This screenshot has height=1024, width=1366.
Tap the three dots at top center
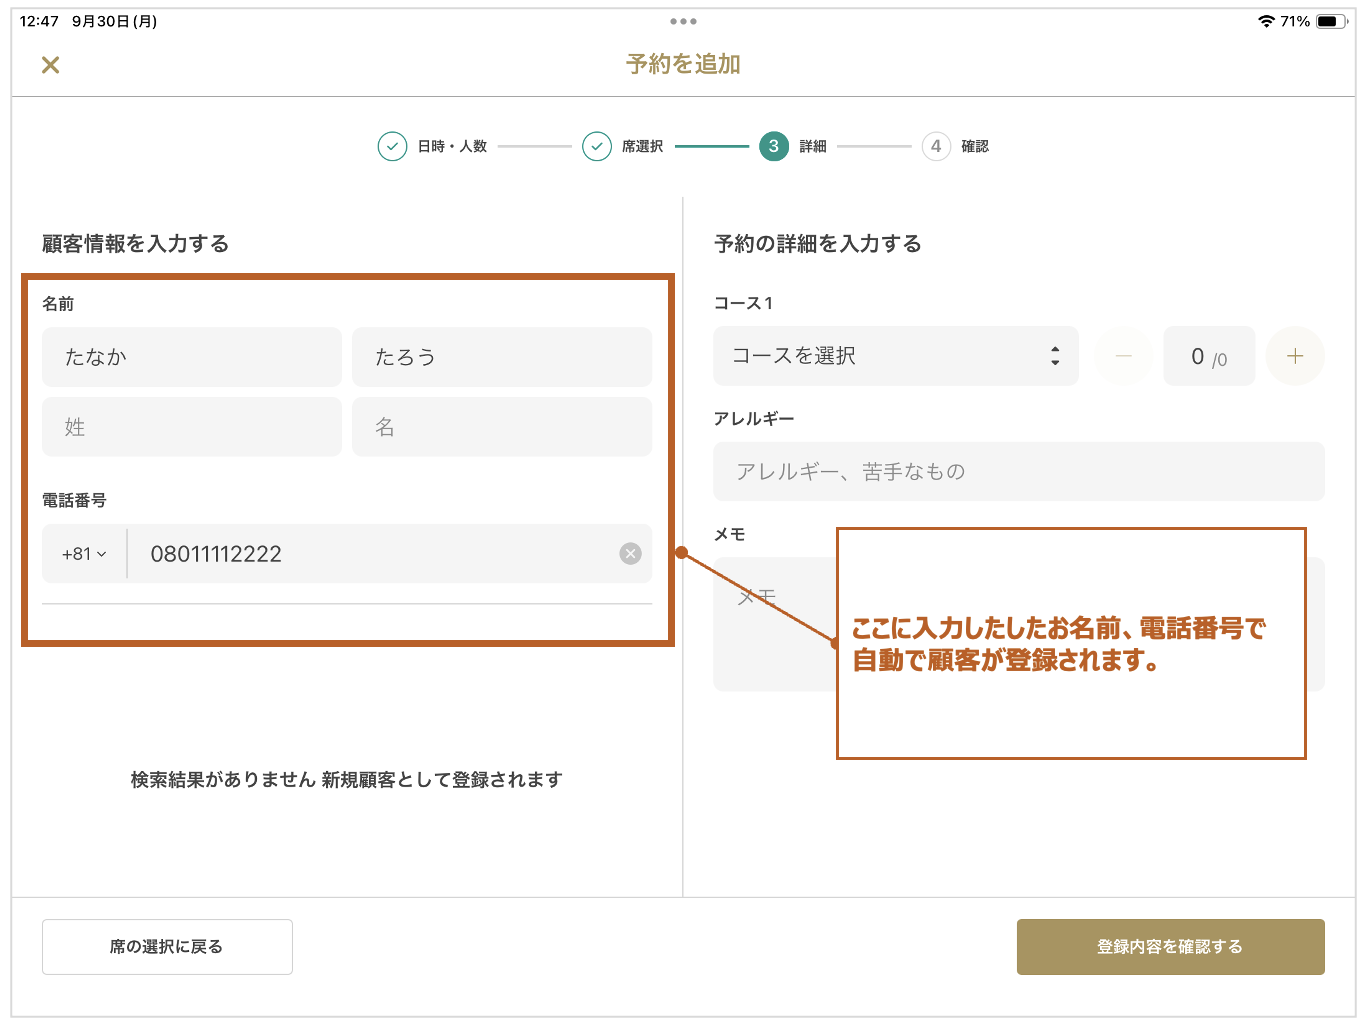click(x=683, y=21)
